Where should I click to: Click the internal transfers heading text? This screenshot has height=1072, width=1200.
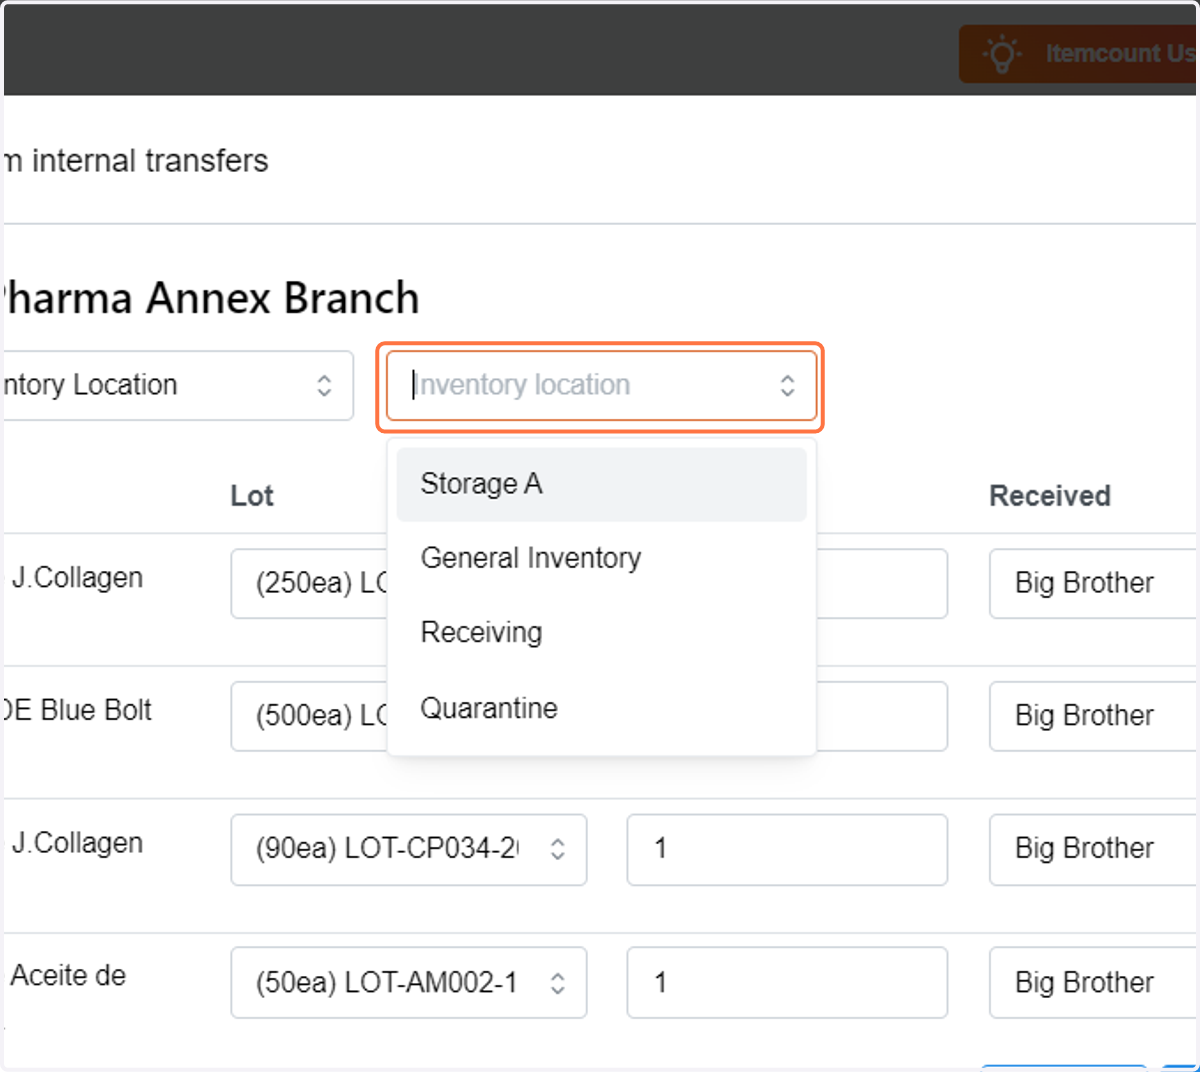click(135, 161)
